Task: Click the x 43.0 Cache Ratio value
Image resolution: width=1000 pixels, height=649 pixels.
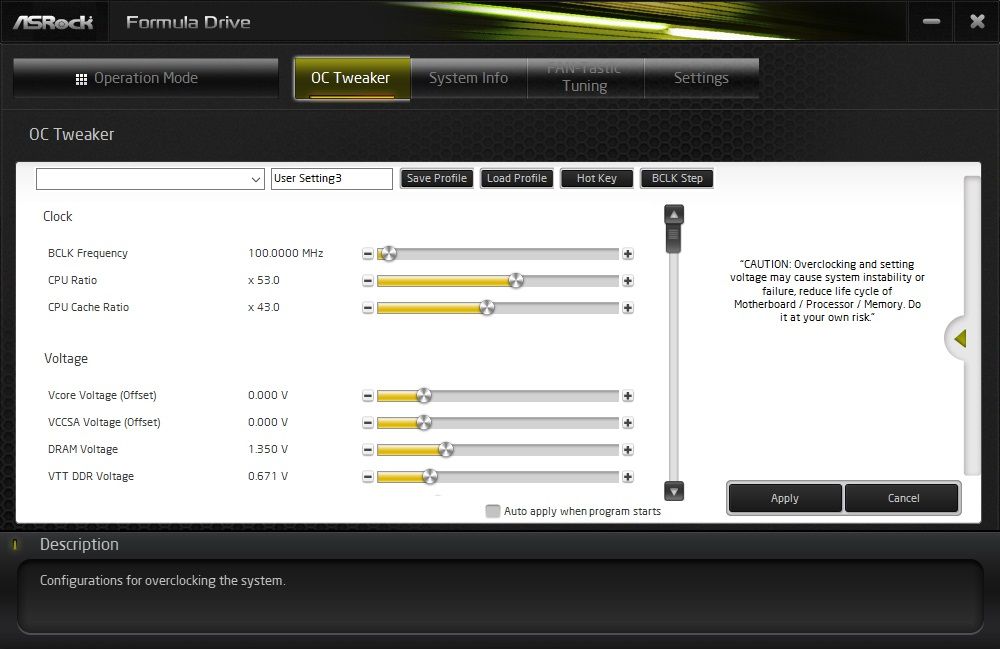Action: [264, 307]
